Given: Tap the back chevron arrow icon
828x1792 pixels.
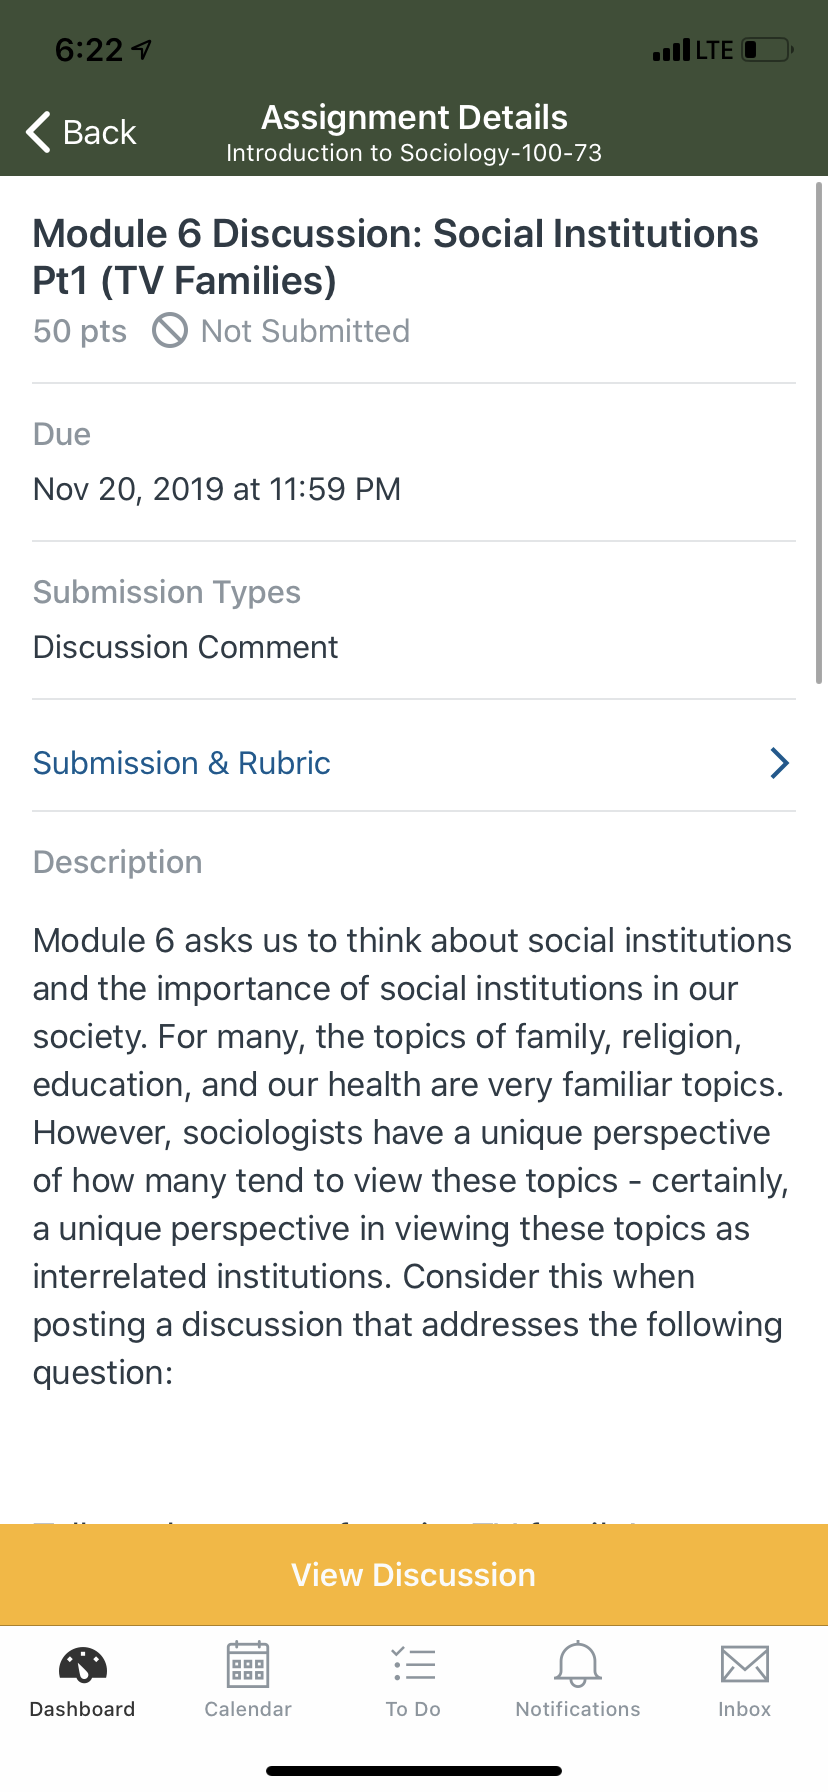Looking at the screenshot, I should [39, 132].
